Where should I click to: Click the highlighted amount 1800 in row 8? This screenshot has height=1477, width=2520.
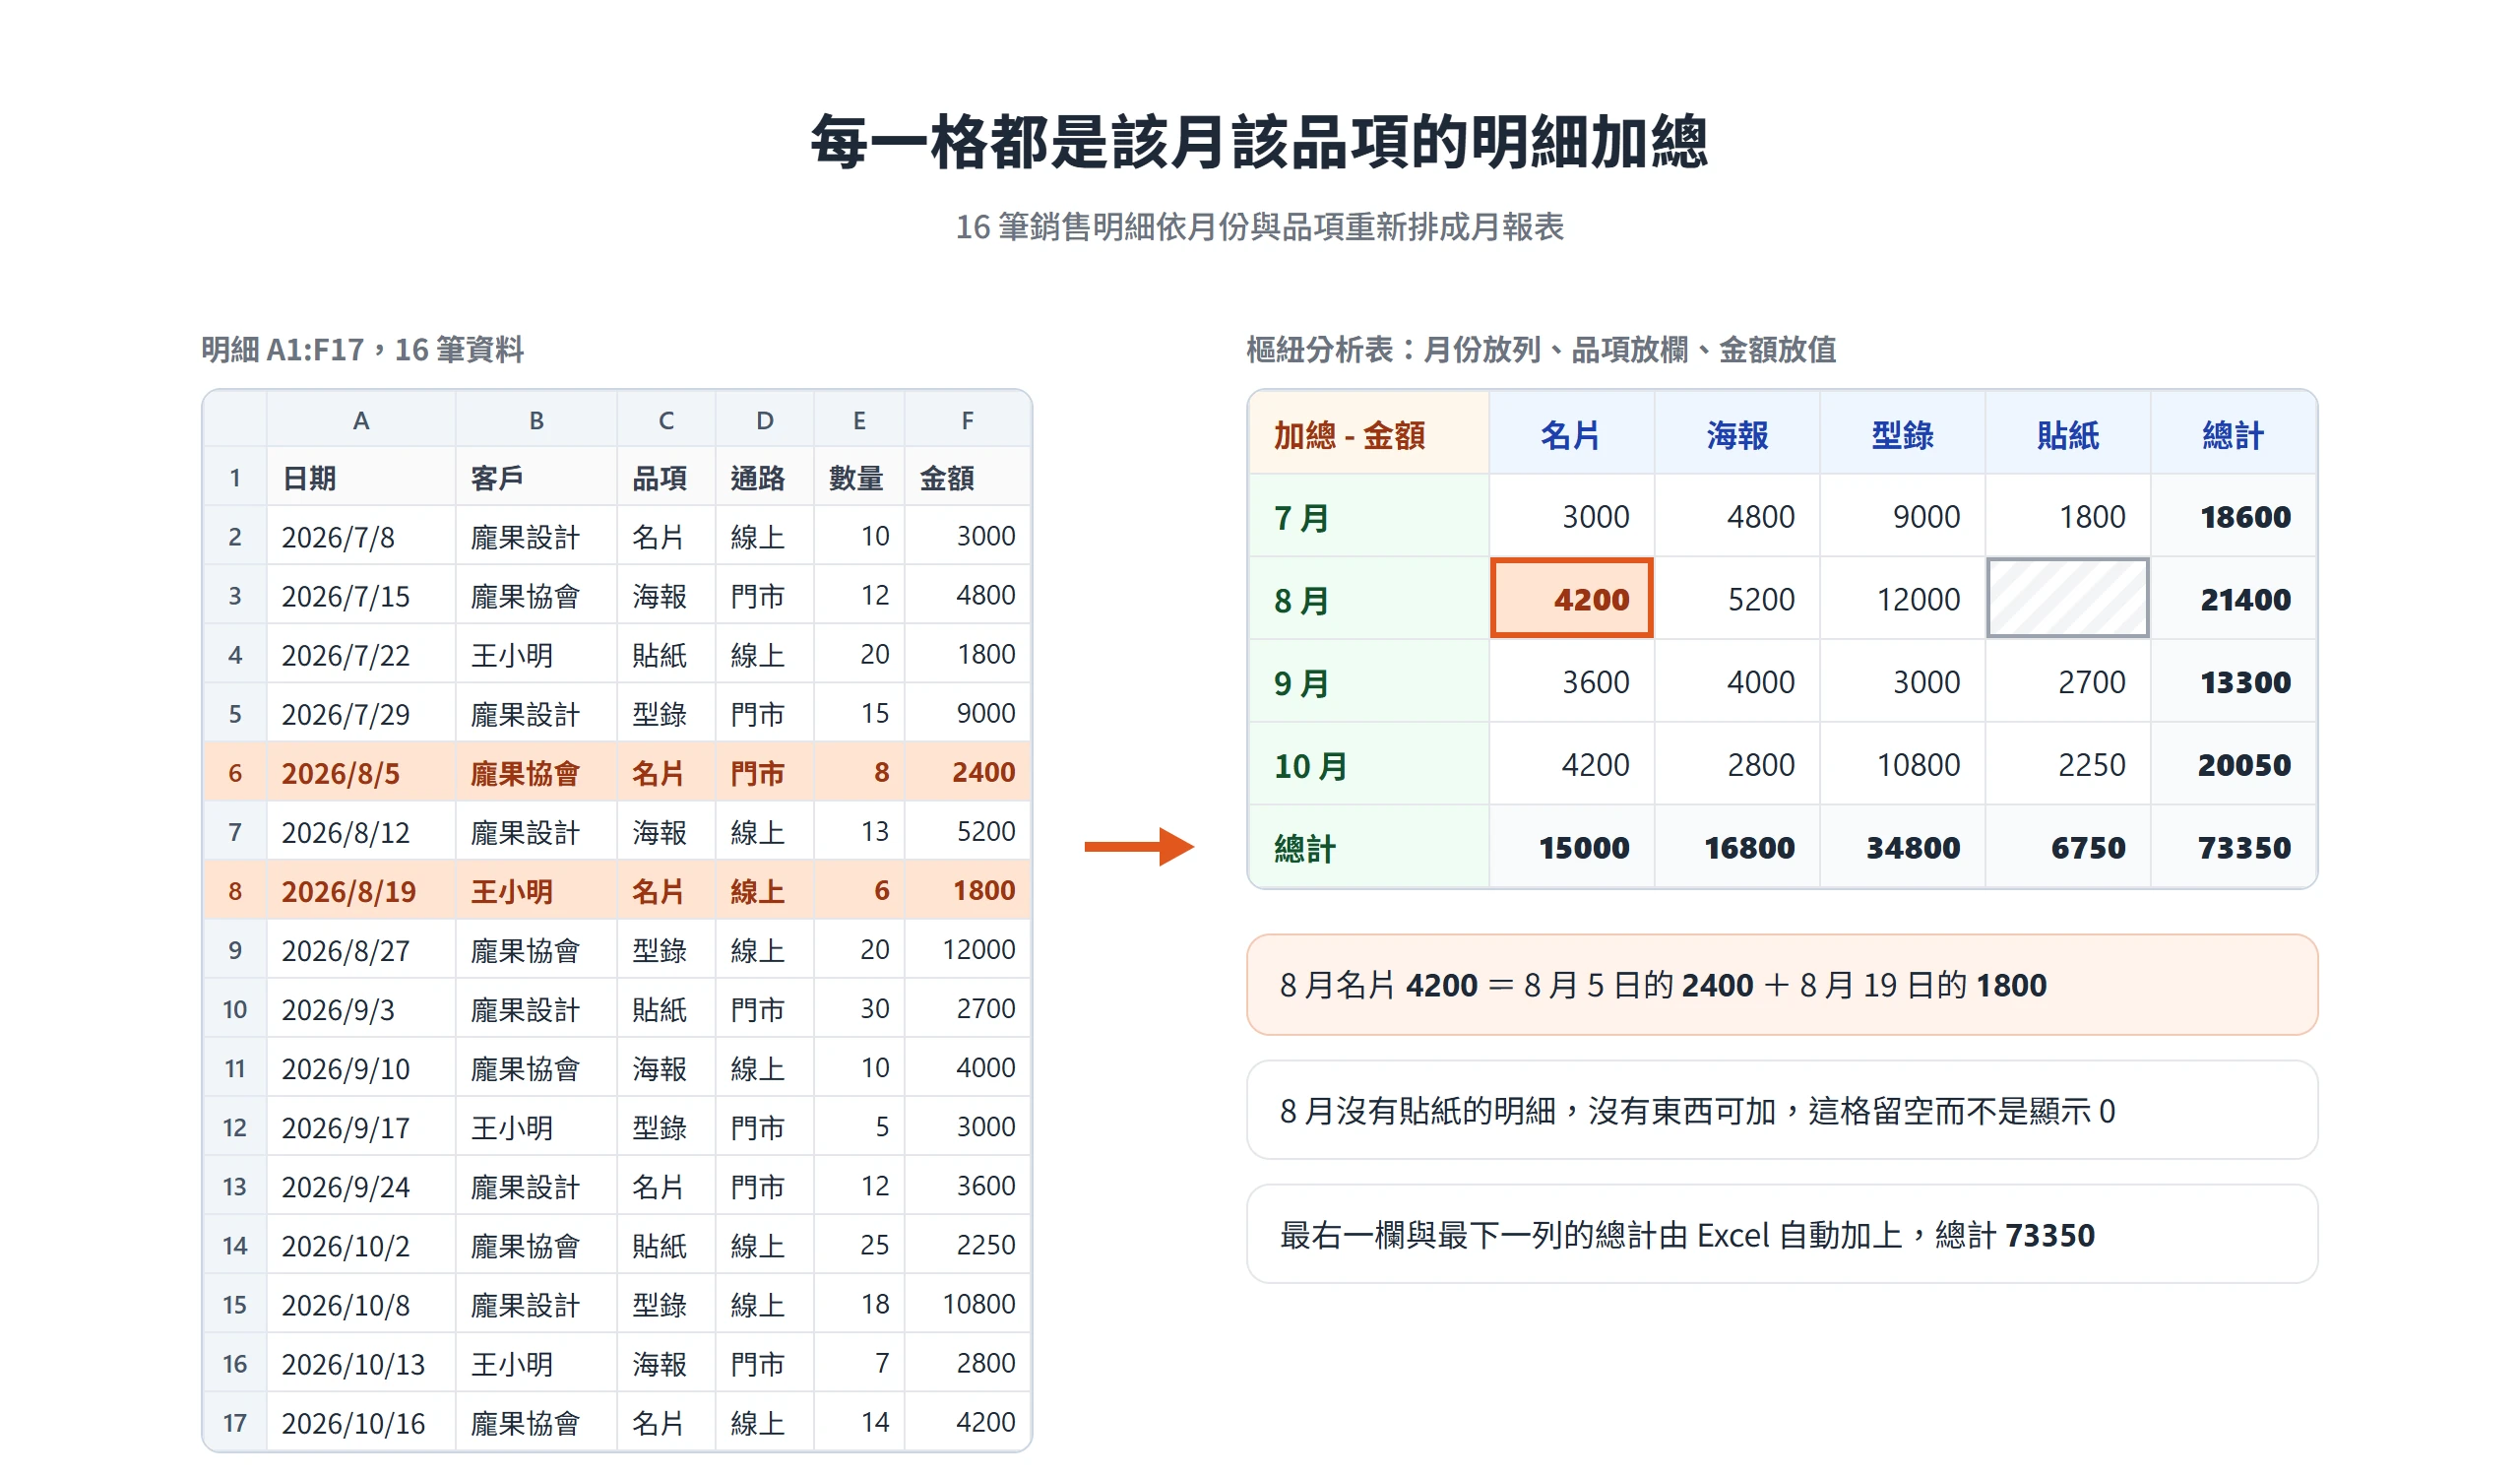pyautogui.click(x=967, y=890)
